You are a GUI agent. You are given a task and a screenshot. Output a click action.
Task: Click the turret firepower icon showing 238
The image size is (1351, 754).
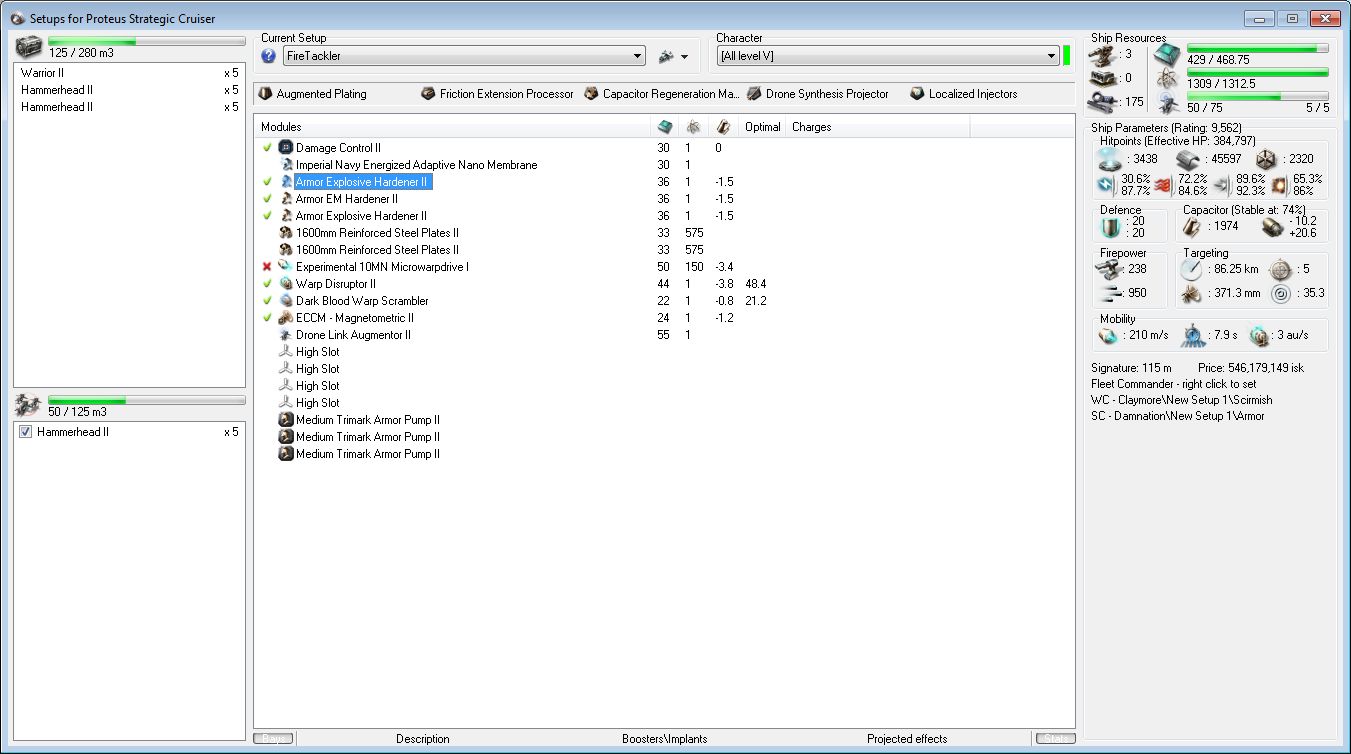pyautogui.click(x=1107, y=269)
